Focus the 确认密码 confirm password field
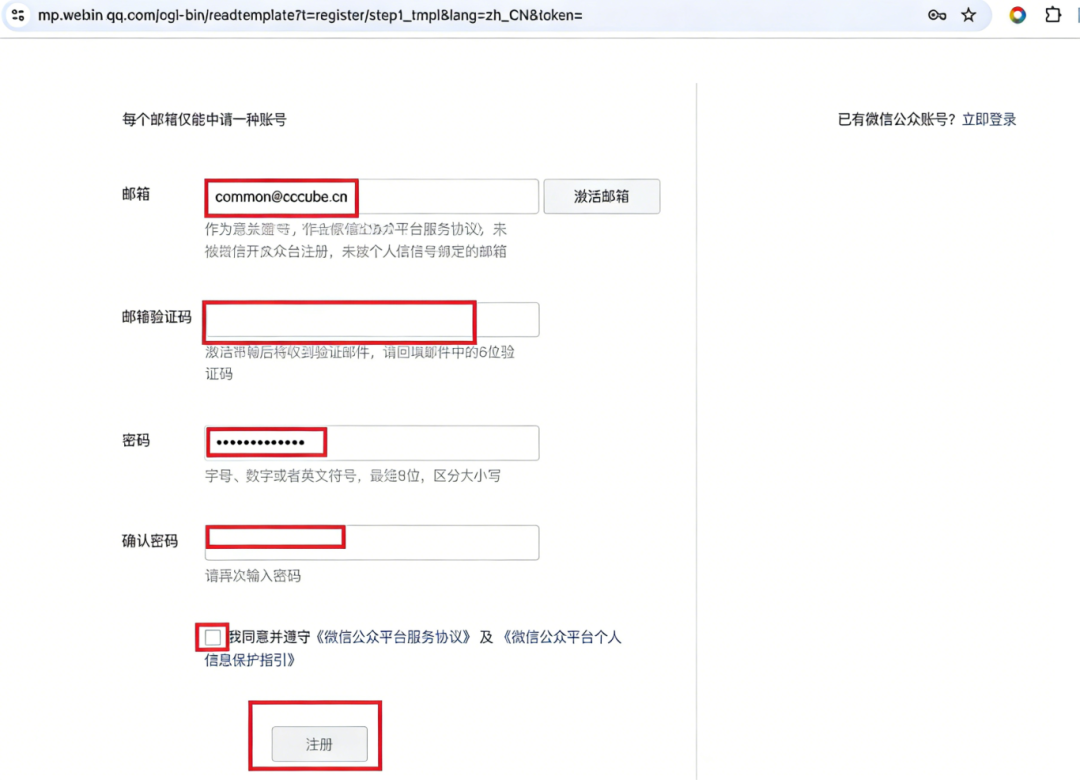Image resolution: width=1080 pixels, height=780 pixels. (x=372, y=543)
